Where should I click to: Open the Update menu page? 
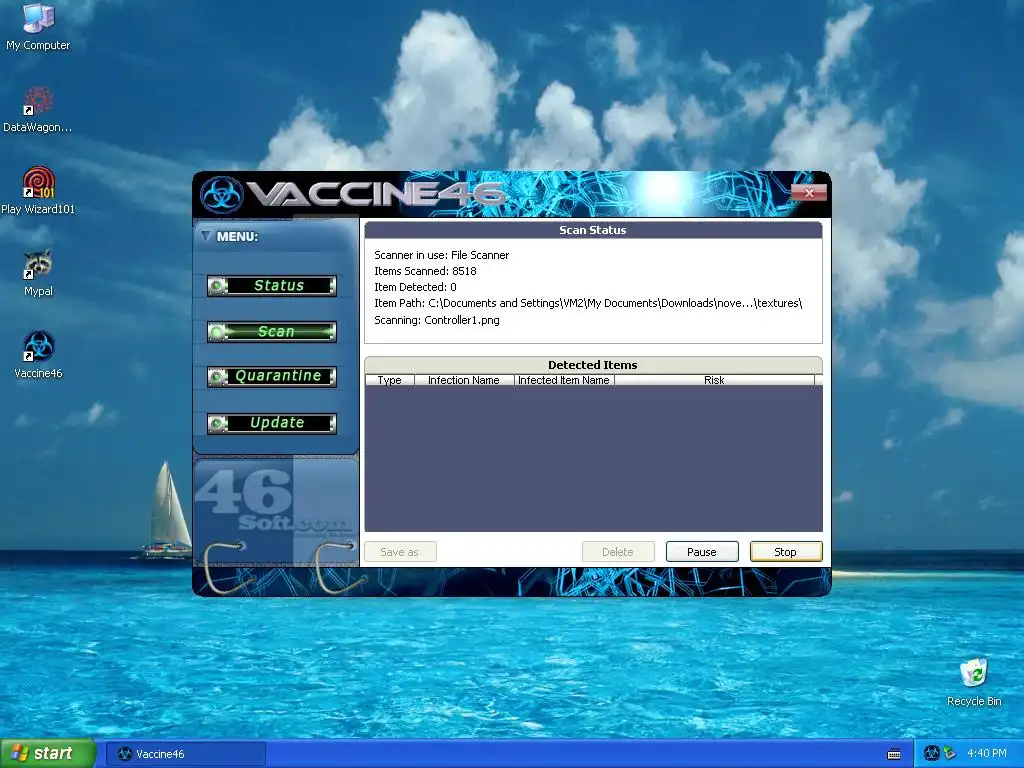272,423
